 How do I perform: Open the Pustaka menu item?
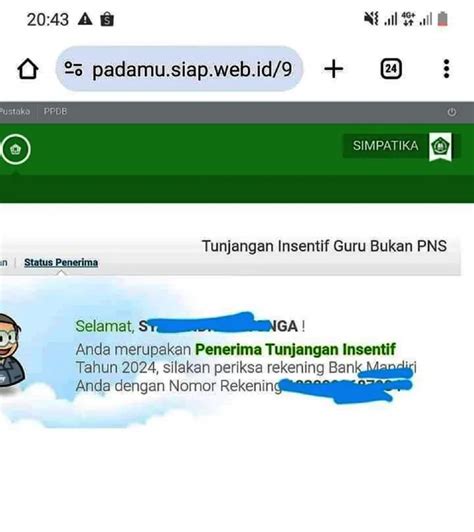pos(15,111)
